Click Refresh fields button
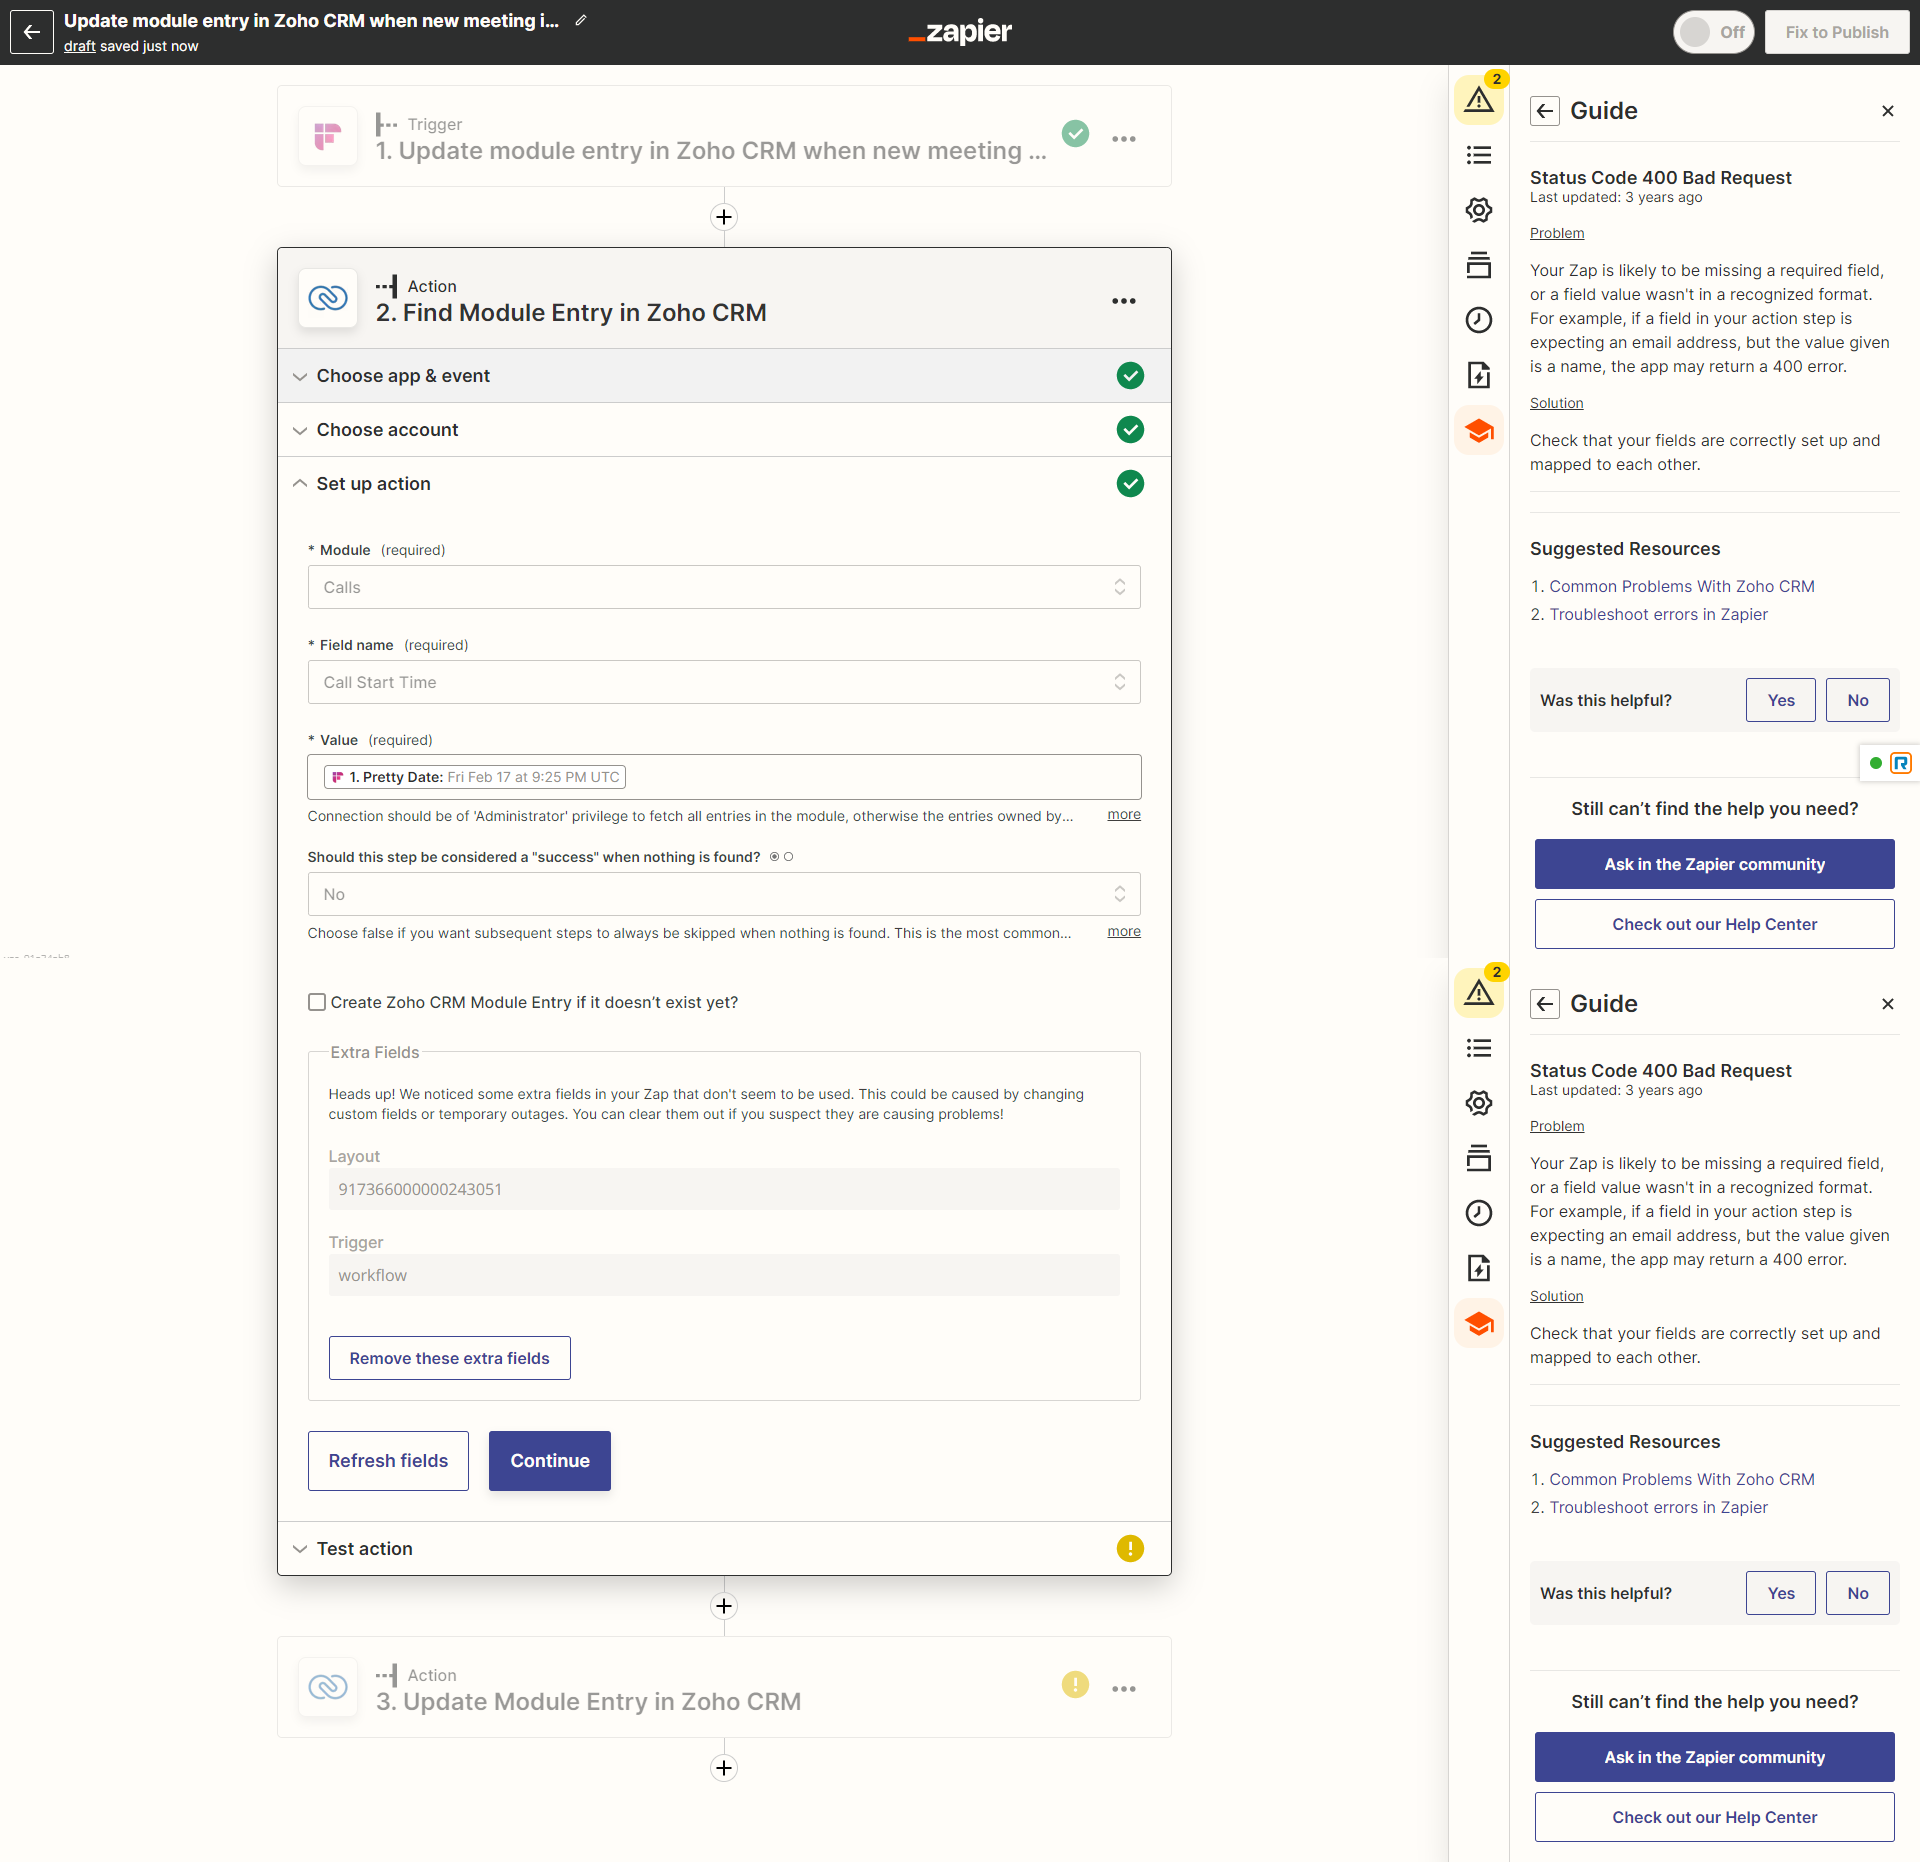 tap(388, 1461)
